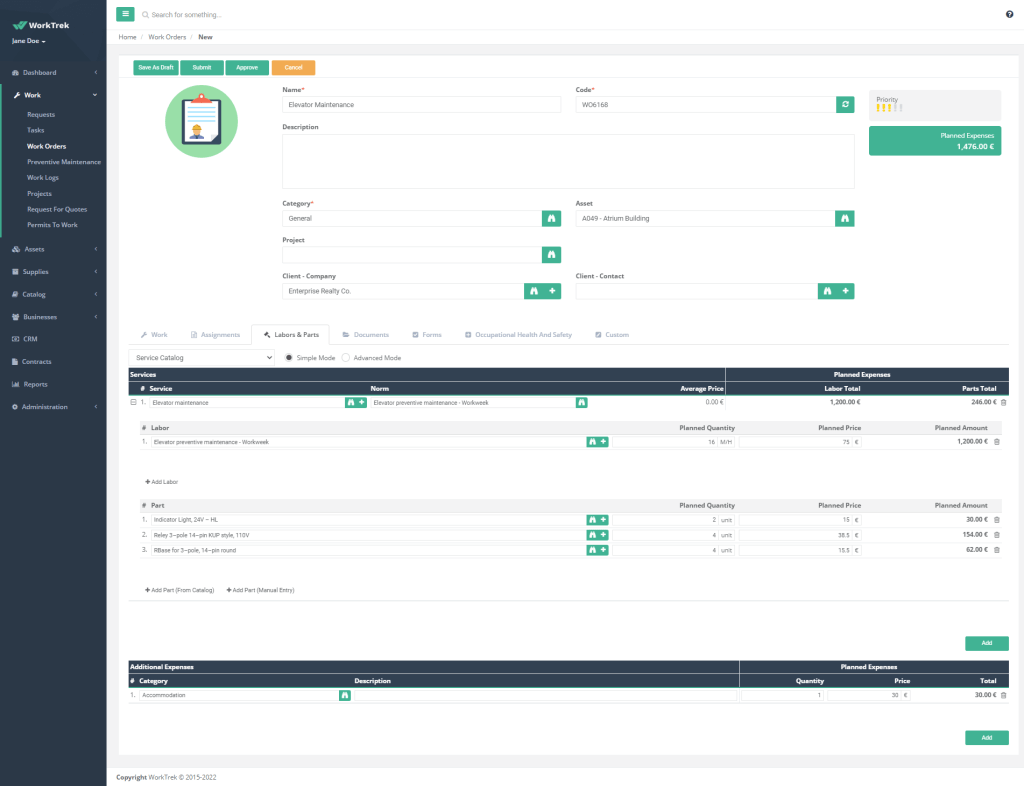Screen dimensions: 1024x786
Task: Open the Category lookup search icon
Action: click(x=551, y=218)
